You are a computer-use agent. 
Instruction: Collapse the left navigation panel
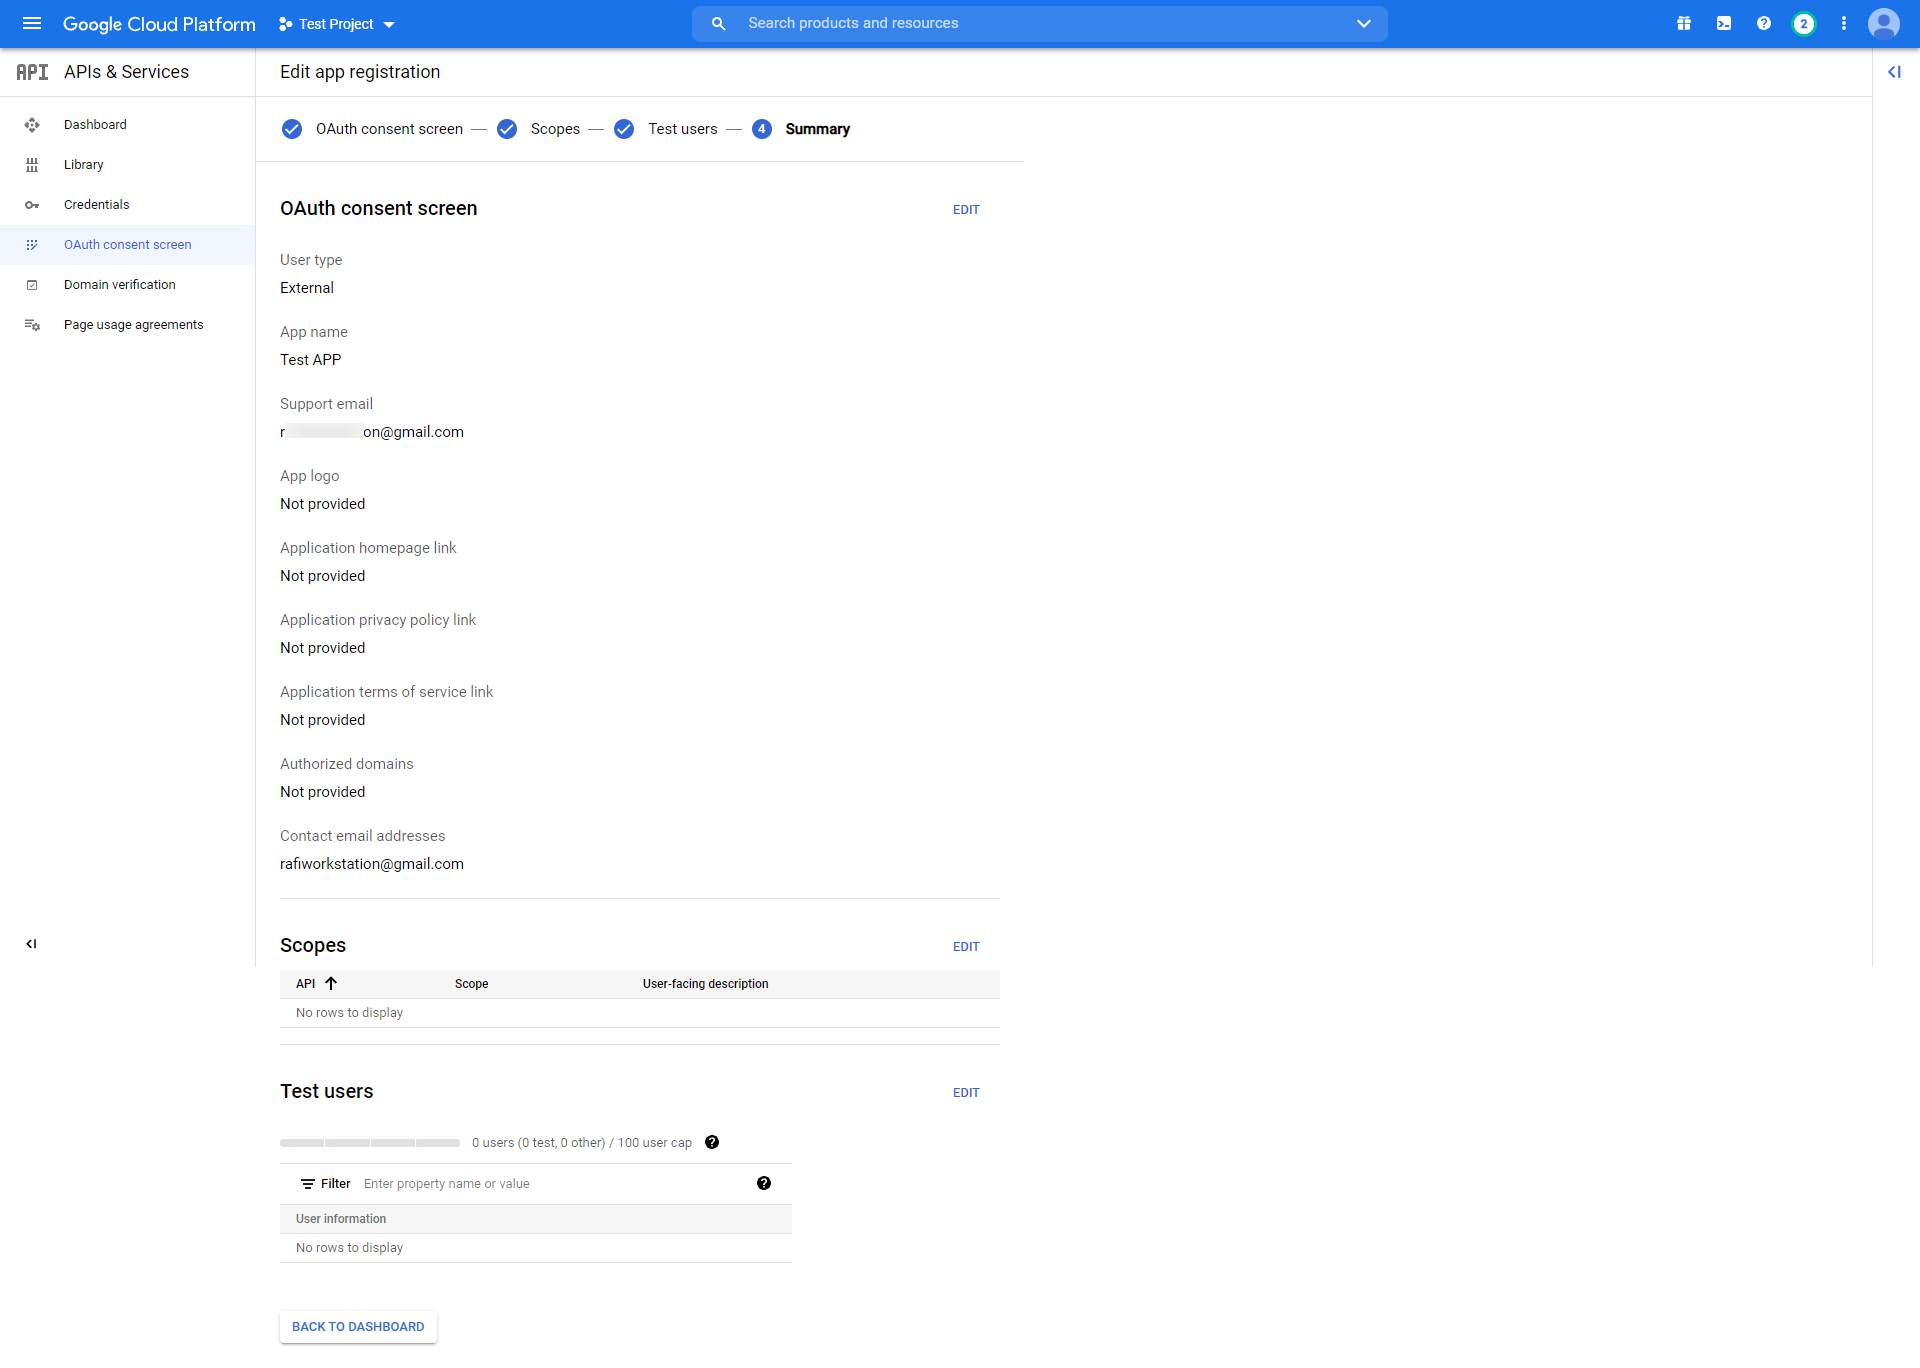(31, 943)
